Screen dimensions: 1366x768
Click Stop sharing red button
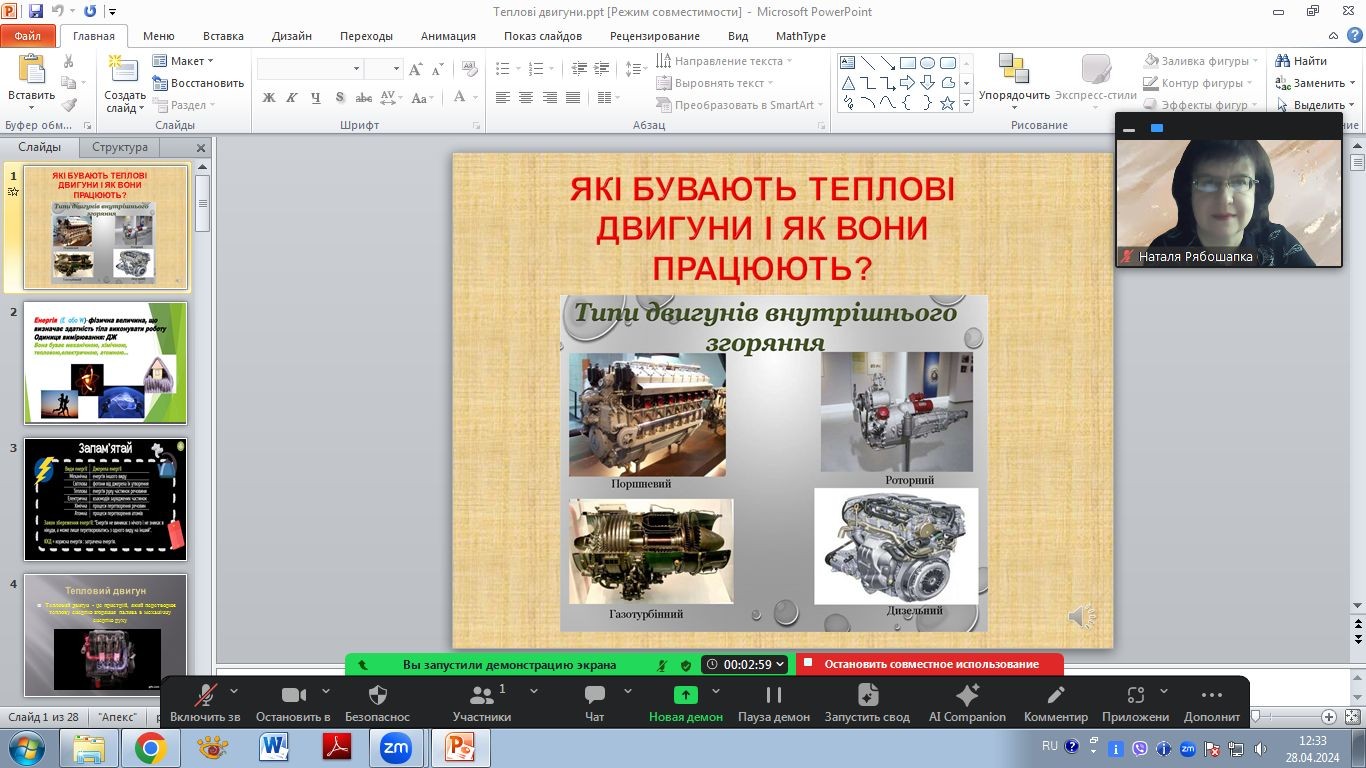tap(930, 664)
